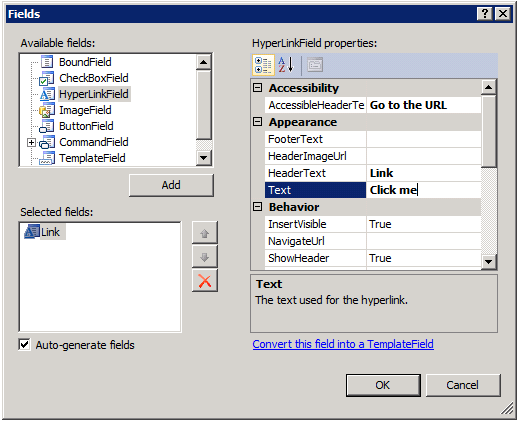The height and width of the screenshot is (423, 518).
Task: Select the NavigateUrl property name
Action: (315, 241)
